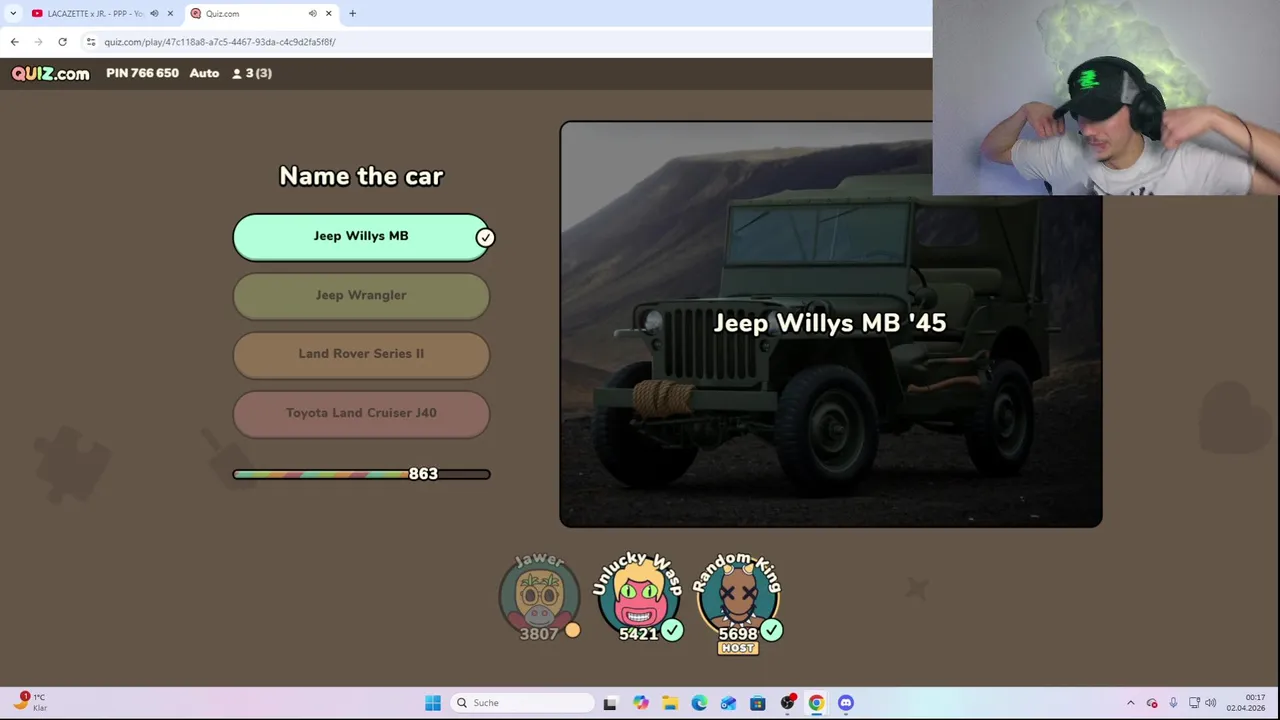The width and height of the screenshot is (1280, 720).
Task: Click the 863 points timer bar
Action: tap(361, 474)
